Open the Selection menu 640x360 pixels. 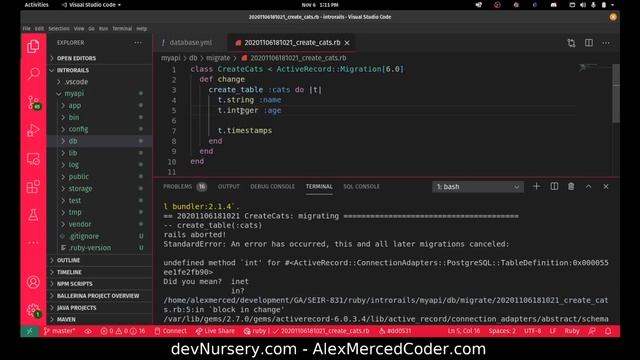pos(59,29)
